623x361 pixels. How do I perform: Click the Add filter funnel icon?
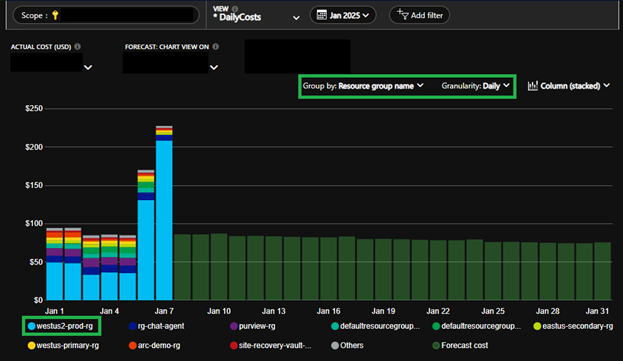tap(402, 14)
